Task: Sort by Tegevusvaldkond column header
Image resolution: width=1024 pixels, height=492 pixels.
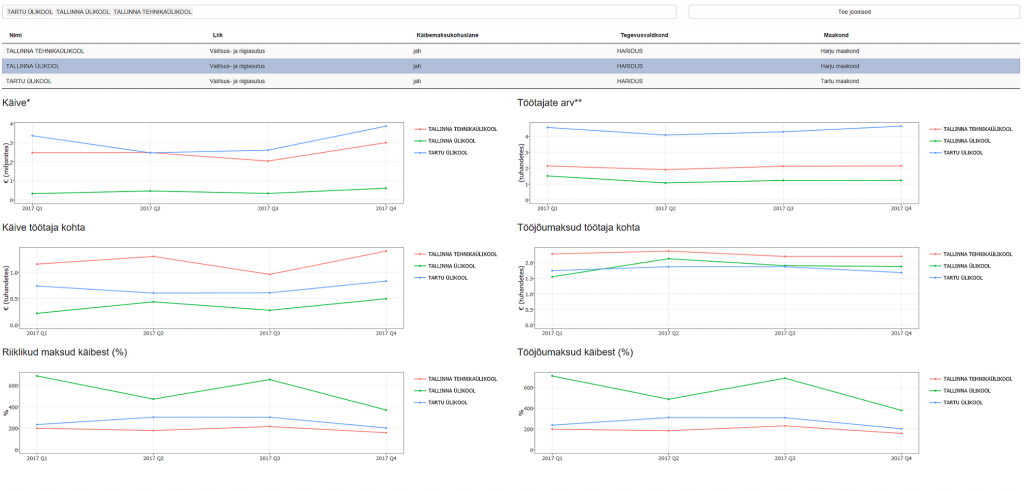Action: click(x=643, y=35)
